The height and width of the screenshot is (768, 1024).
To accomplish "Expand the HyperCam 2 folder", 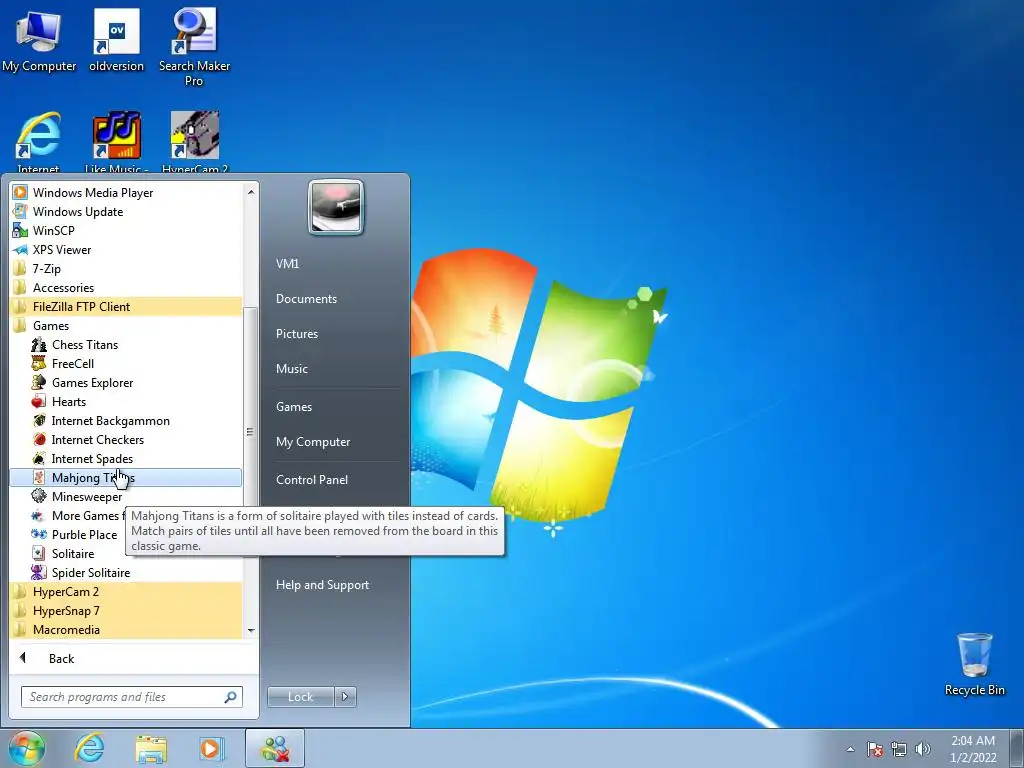I will click(x=126, y=592).
